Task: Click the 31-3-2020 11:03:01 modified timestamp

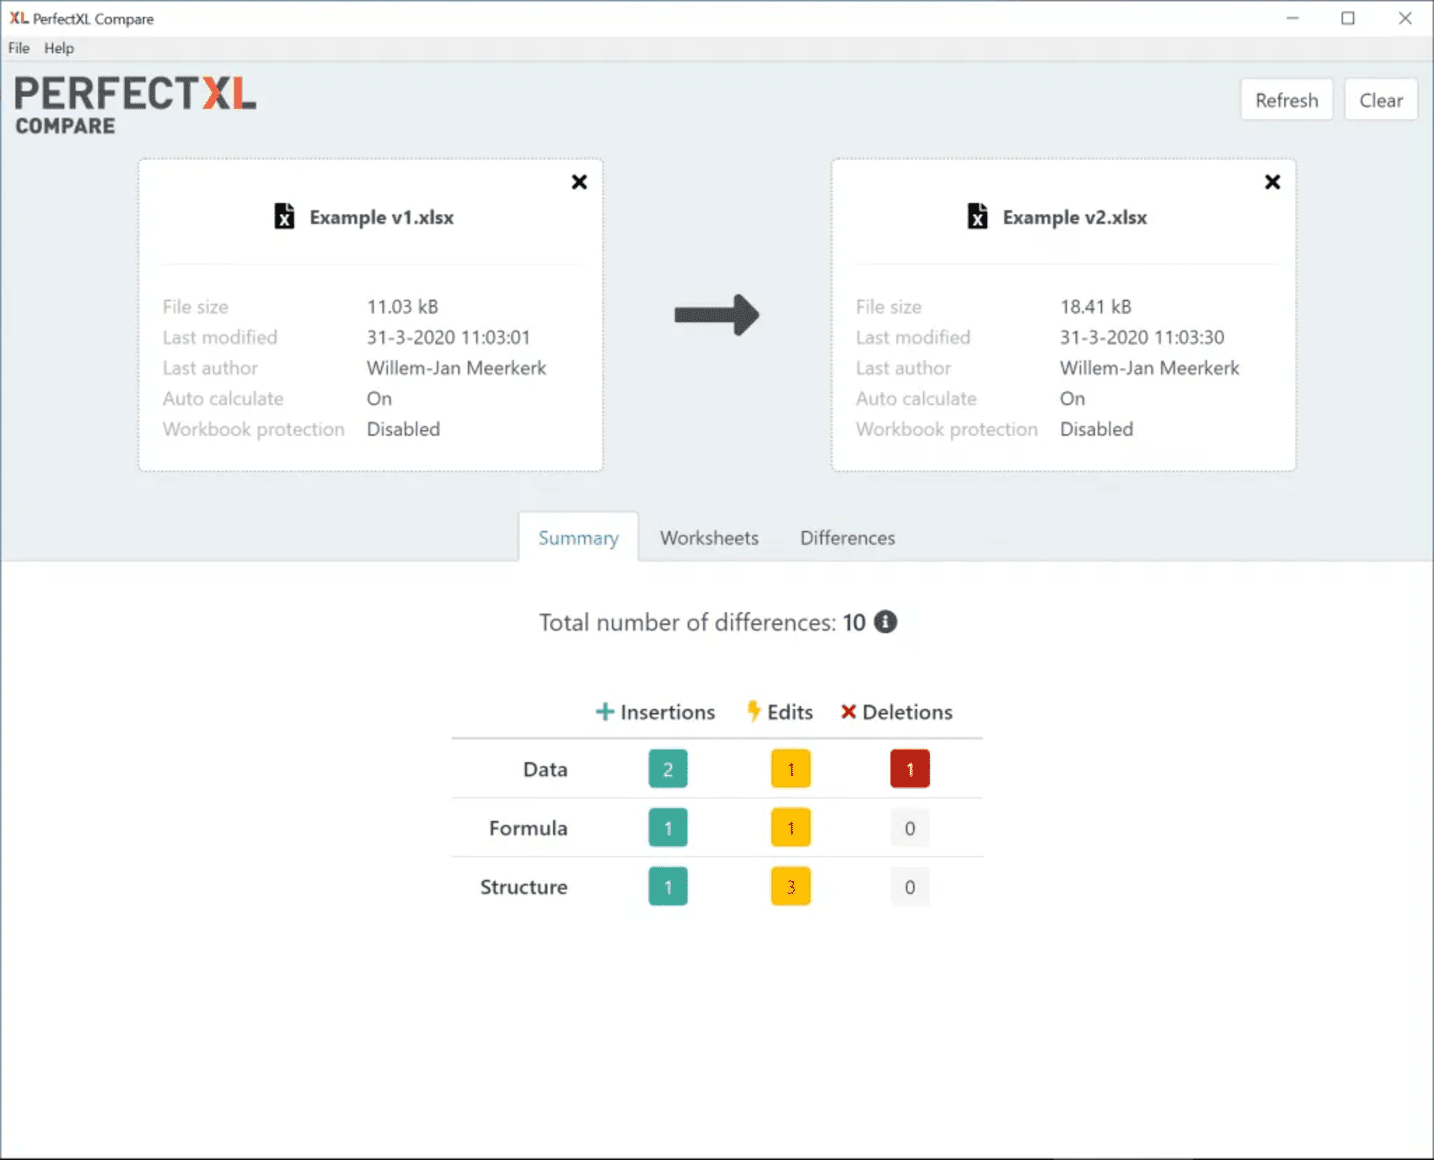Action: (448, 337)
